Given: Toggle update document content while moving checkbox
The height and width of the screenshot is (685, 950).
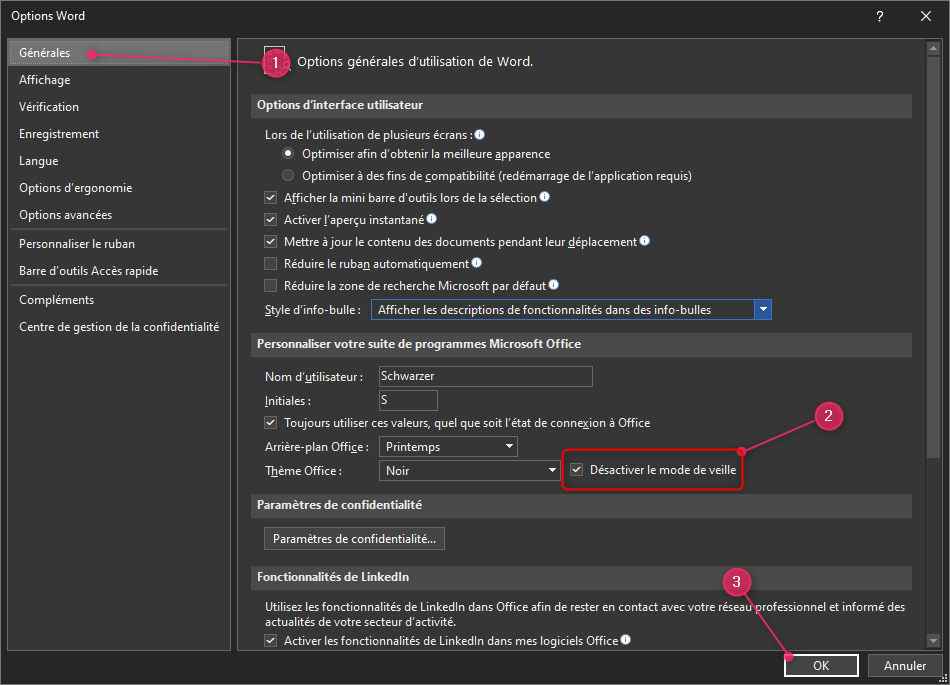Looking at the screenshot, I should click(x=270, y=241).
